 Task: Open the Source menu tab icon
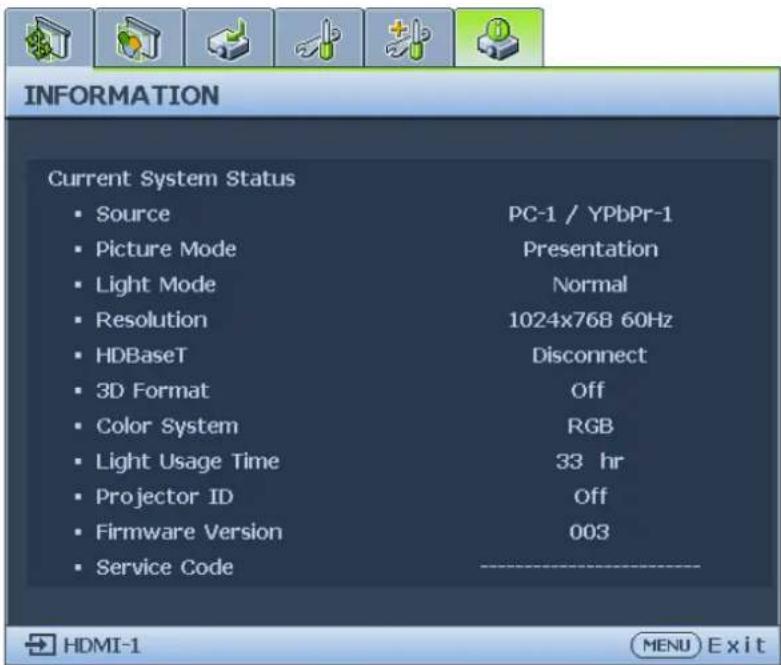tap(229, 38)
